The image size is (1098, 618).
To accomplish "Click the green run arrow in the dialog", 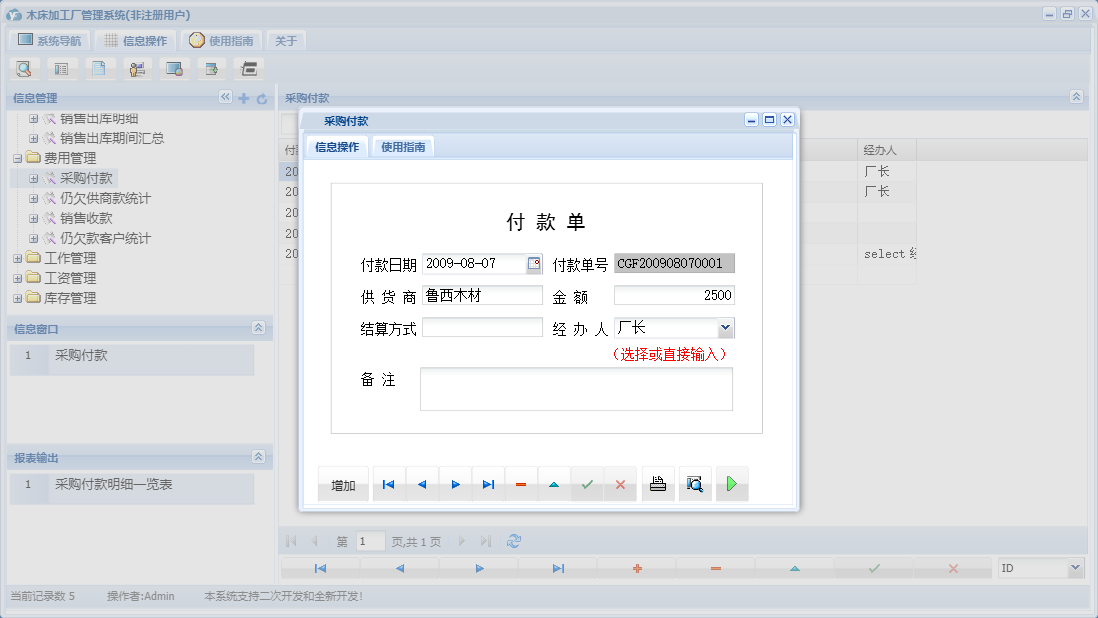I will click(731, 483).
